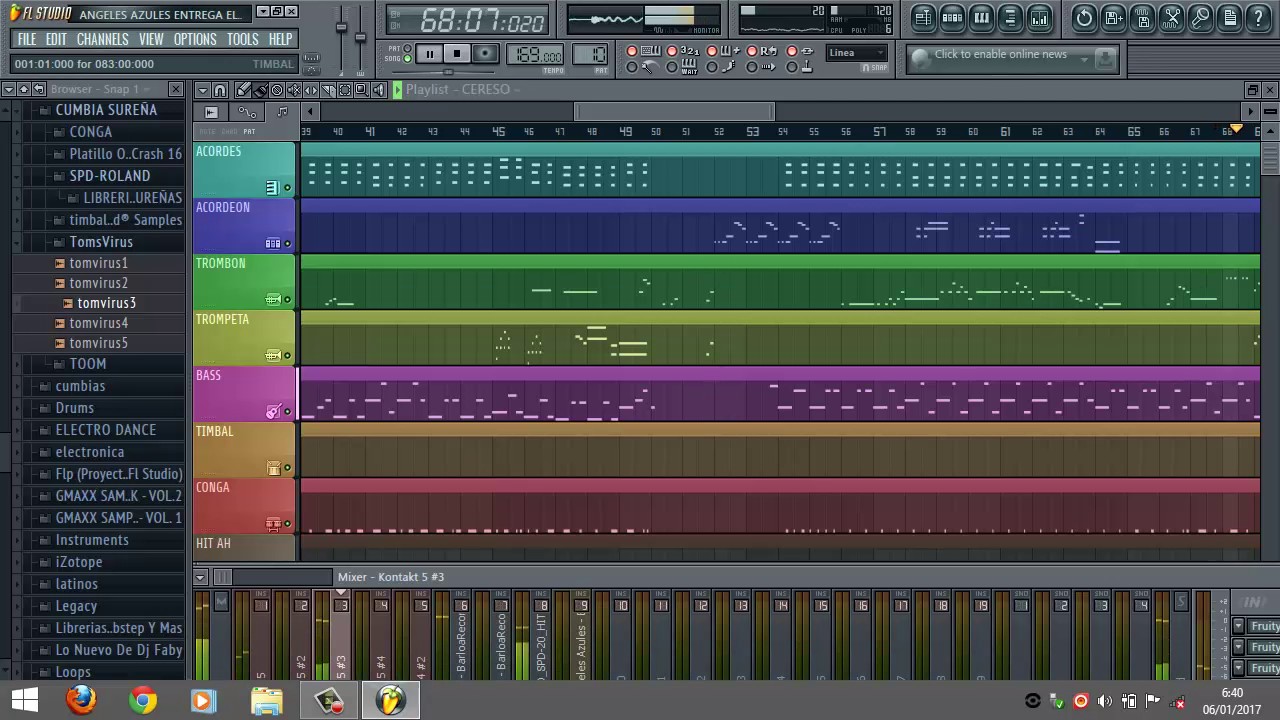Select the Delete tool in Playlist toolbar
1280x720 pixels.
click(277, 90)
